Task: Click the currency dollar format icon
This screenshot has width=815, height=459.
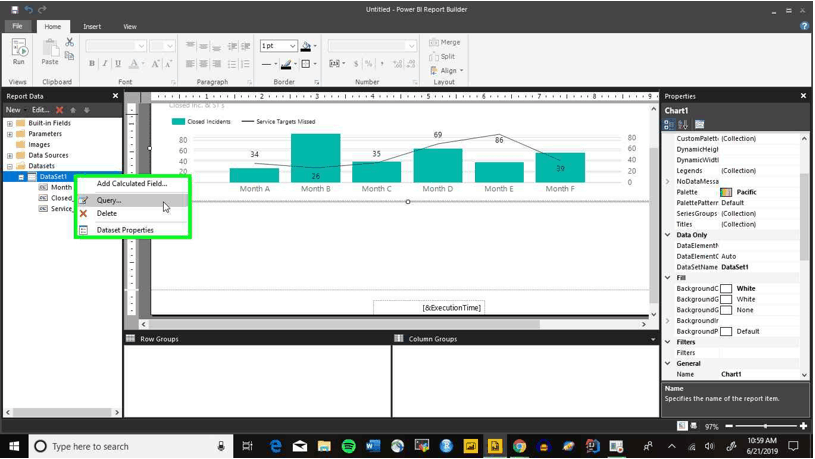Action: (356, 63)
